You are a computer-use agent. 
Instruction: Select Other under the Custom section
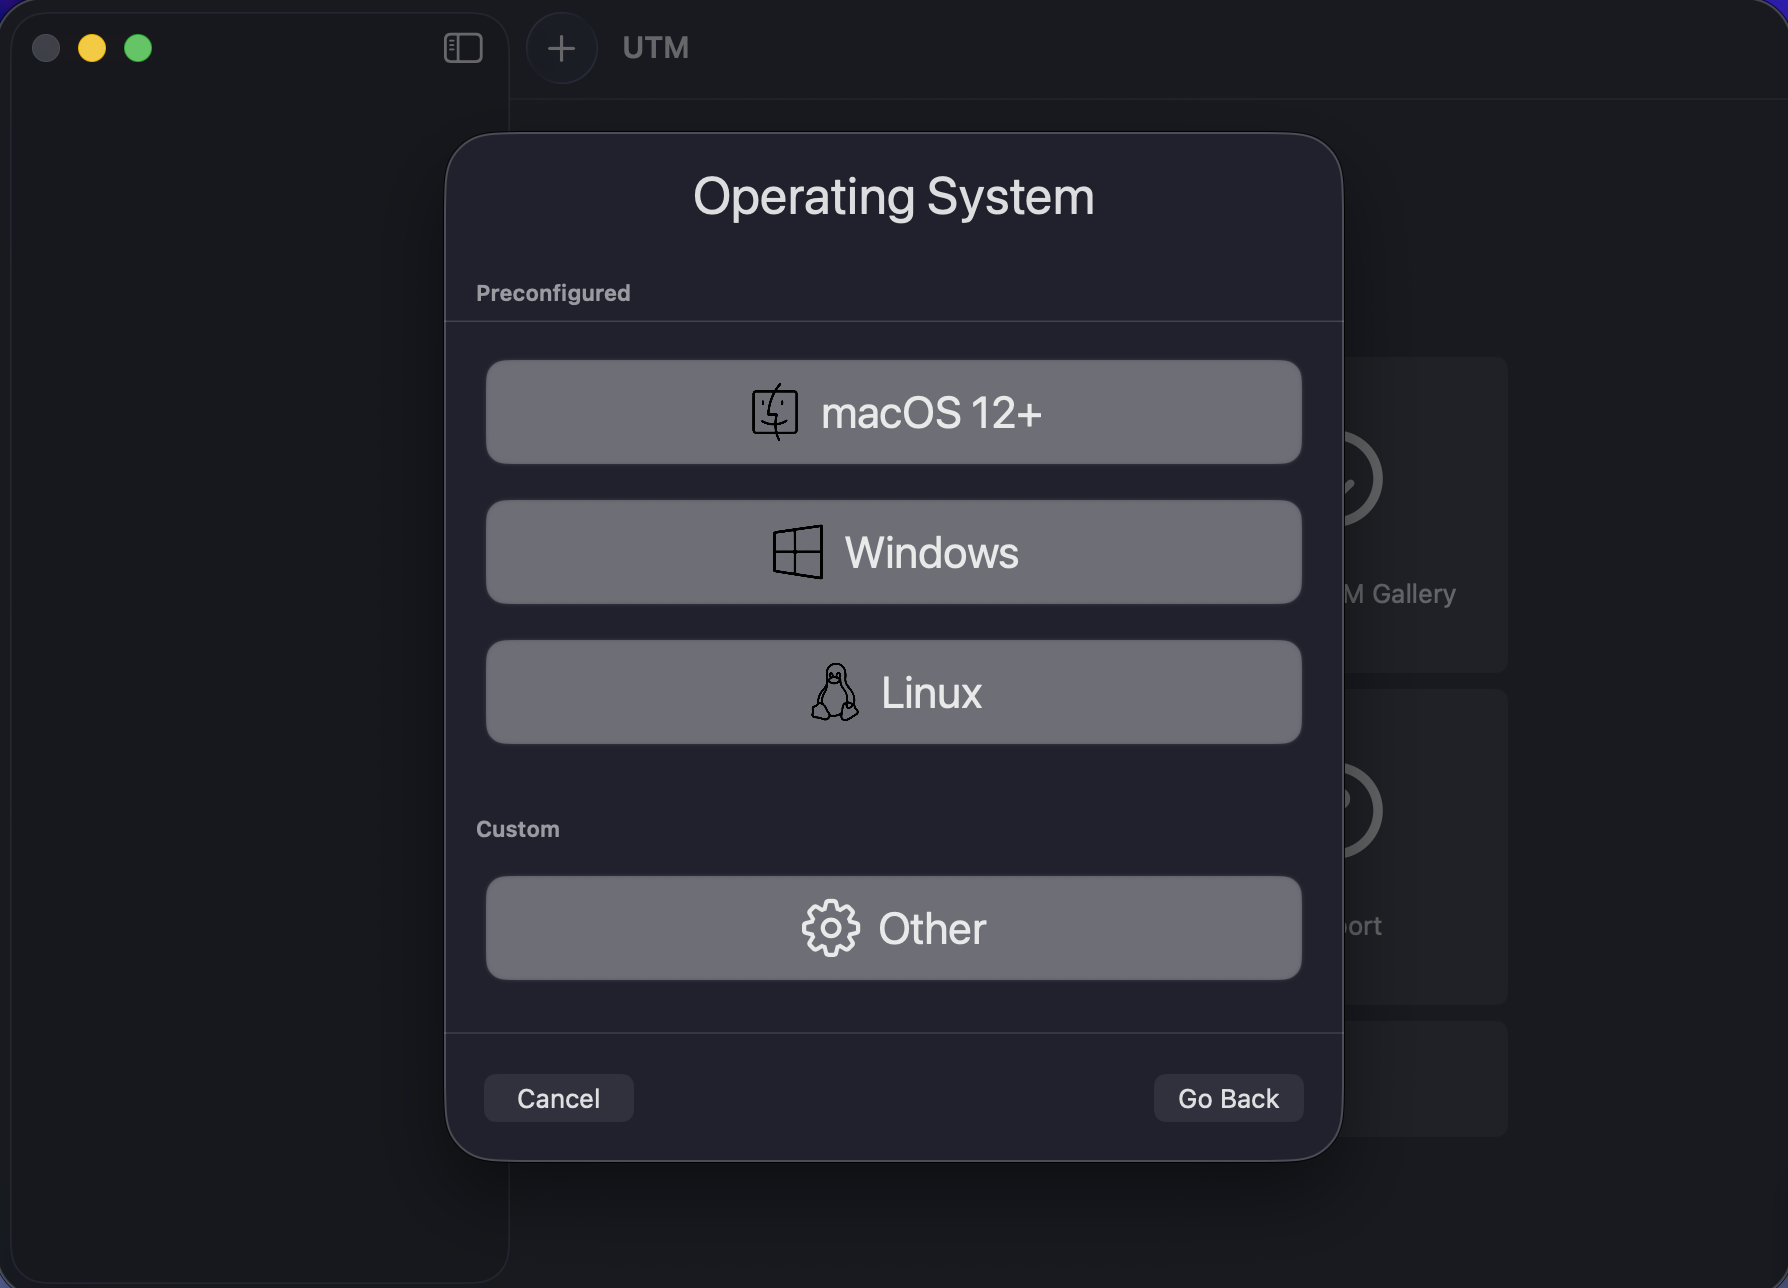(x=893, y=927)
